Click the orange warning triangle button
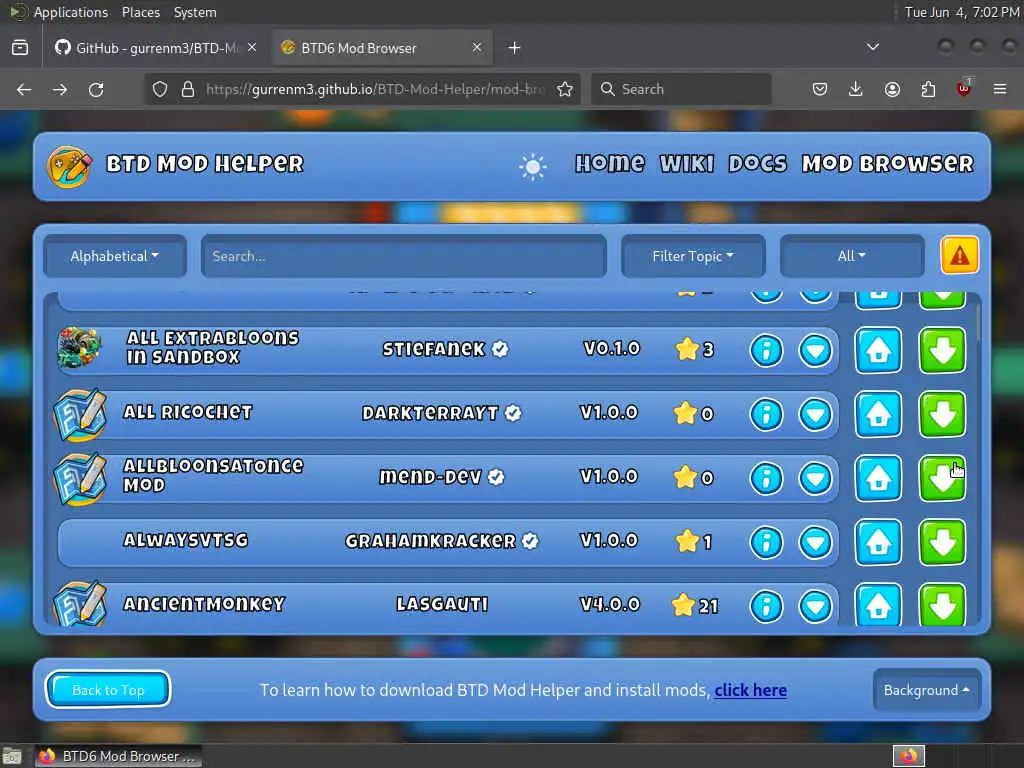Screen dimensions: 1024x768 pyautogui.click(x=959, y=255)
